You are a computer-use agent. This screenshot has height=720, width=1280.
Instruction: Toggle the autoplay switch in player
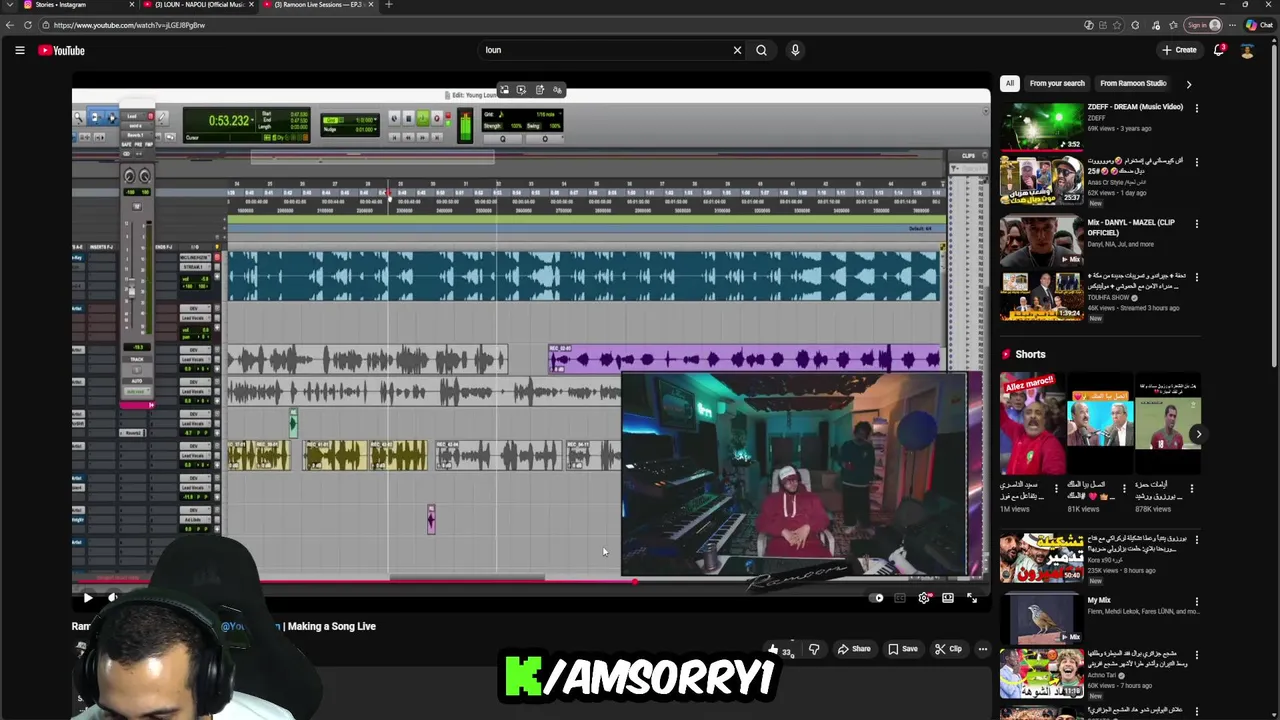point(878,598)
